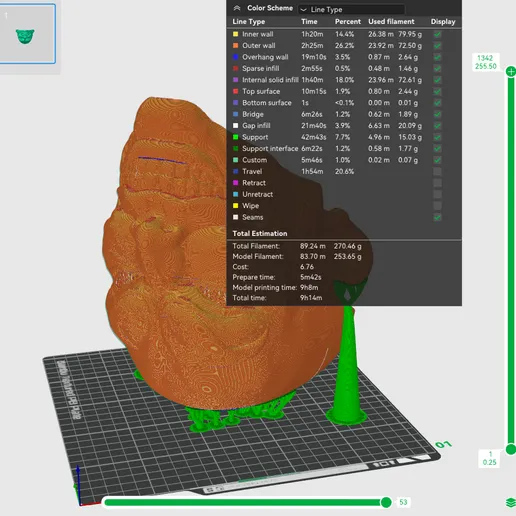Select the Sparse infill row label

click(260, 68)
